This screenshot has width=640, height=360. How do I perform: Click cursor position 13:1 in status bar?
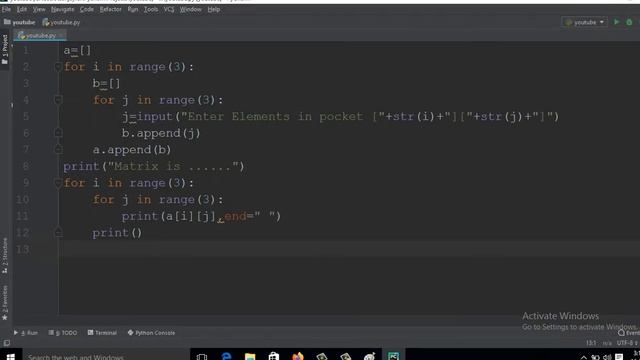[x=591, y=343]
